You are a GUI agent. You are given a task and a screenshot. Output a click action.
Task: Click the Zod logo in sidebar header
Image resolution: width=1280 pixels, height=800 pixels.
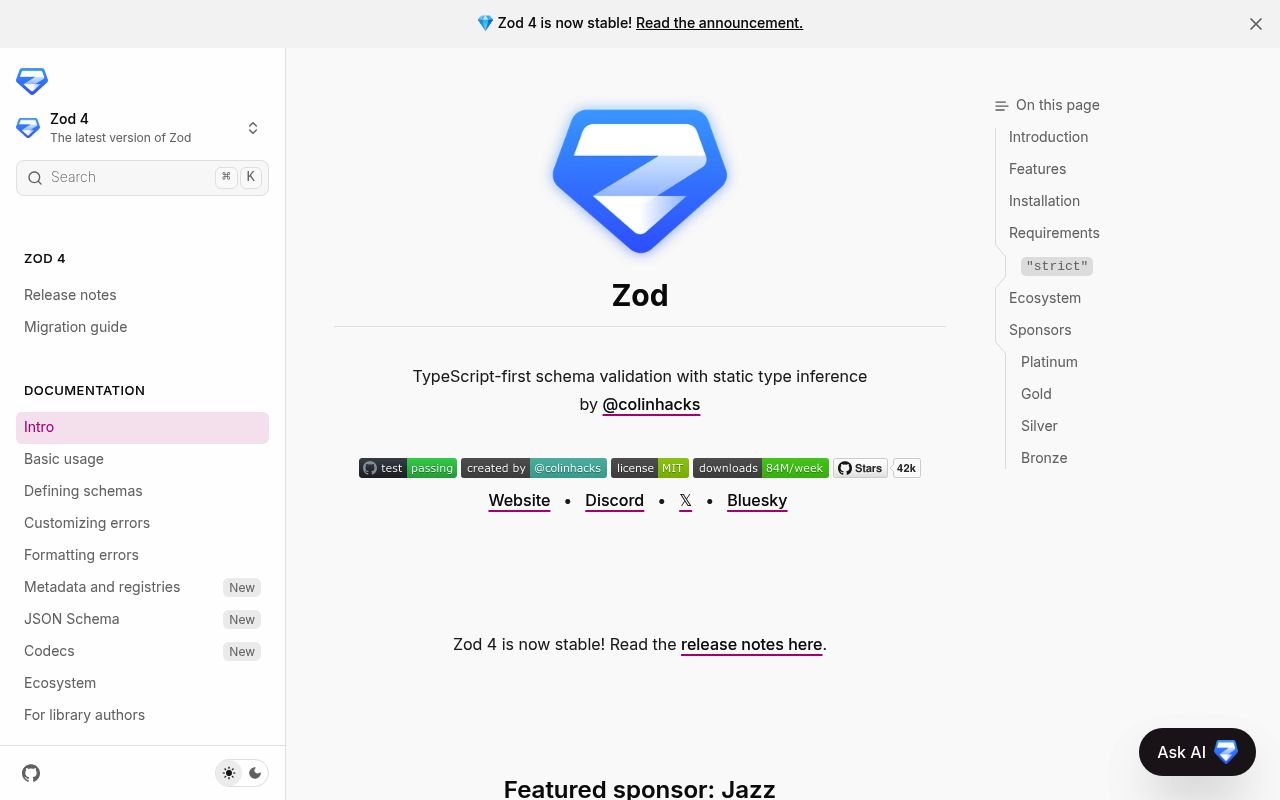(x=32, y=81)
